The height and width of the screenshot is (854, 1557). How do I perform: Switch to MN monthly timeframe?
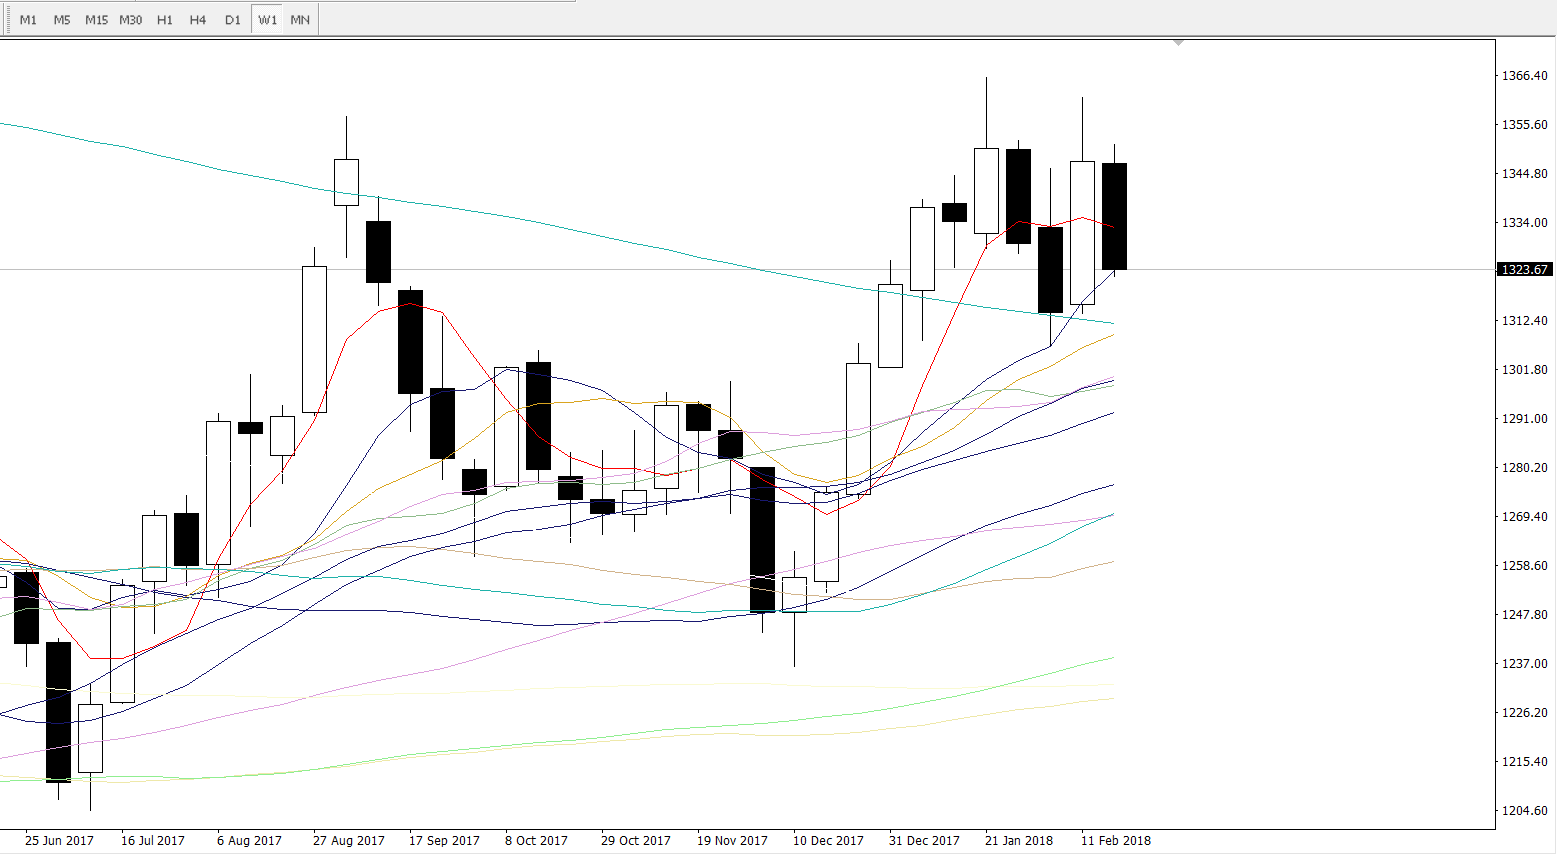pyautogui.click(x=300, y=20)
